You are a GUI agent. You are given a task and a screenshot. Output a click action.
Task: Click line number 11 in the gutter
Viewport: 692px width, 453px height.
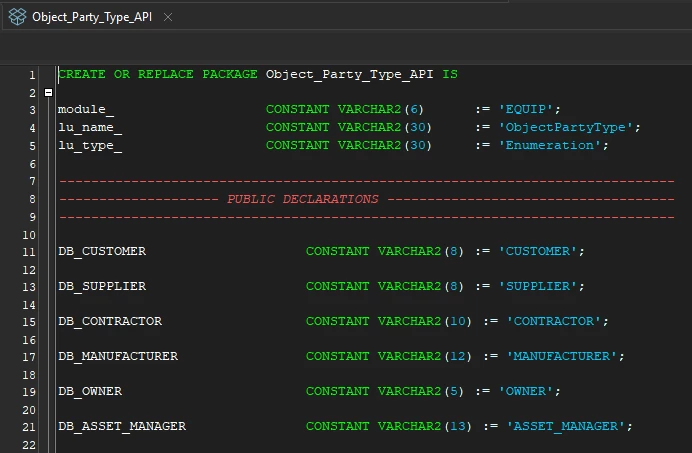[29, 252]
